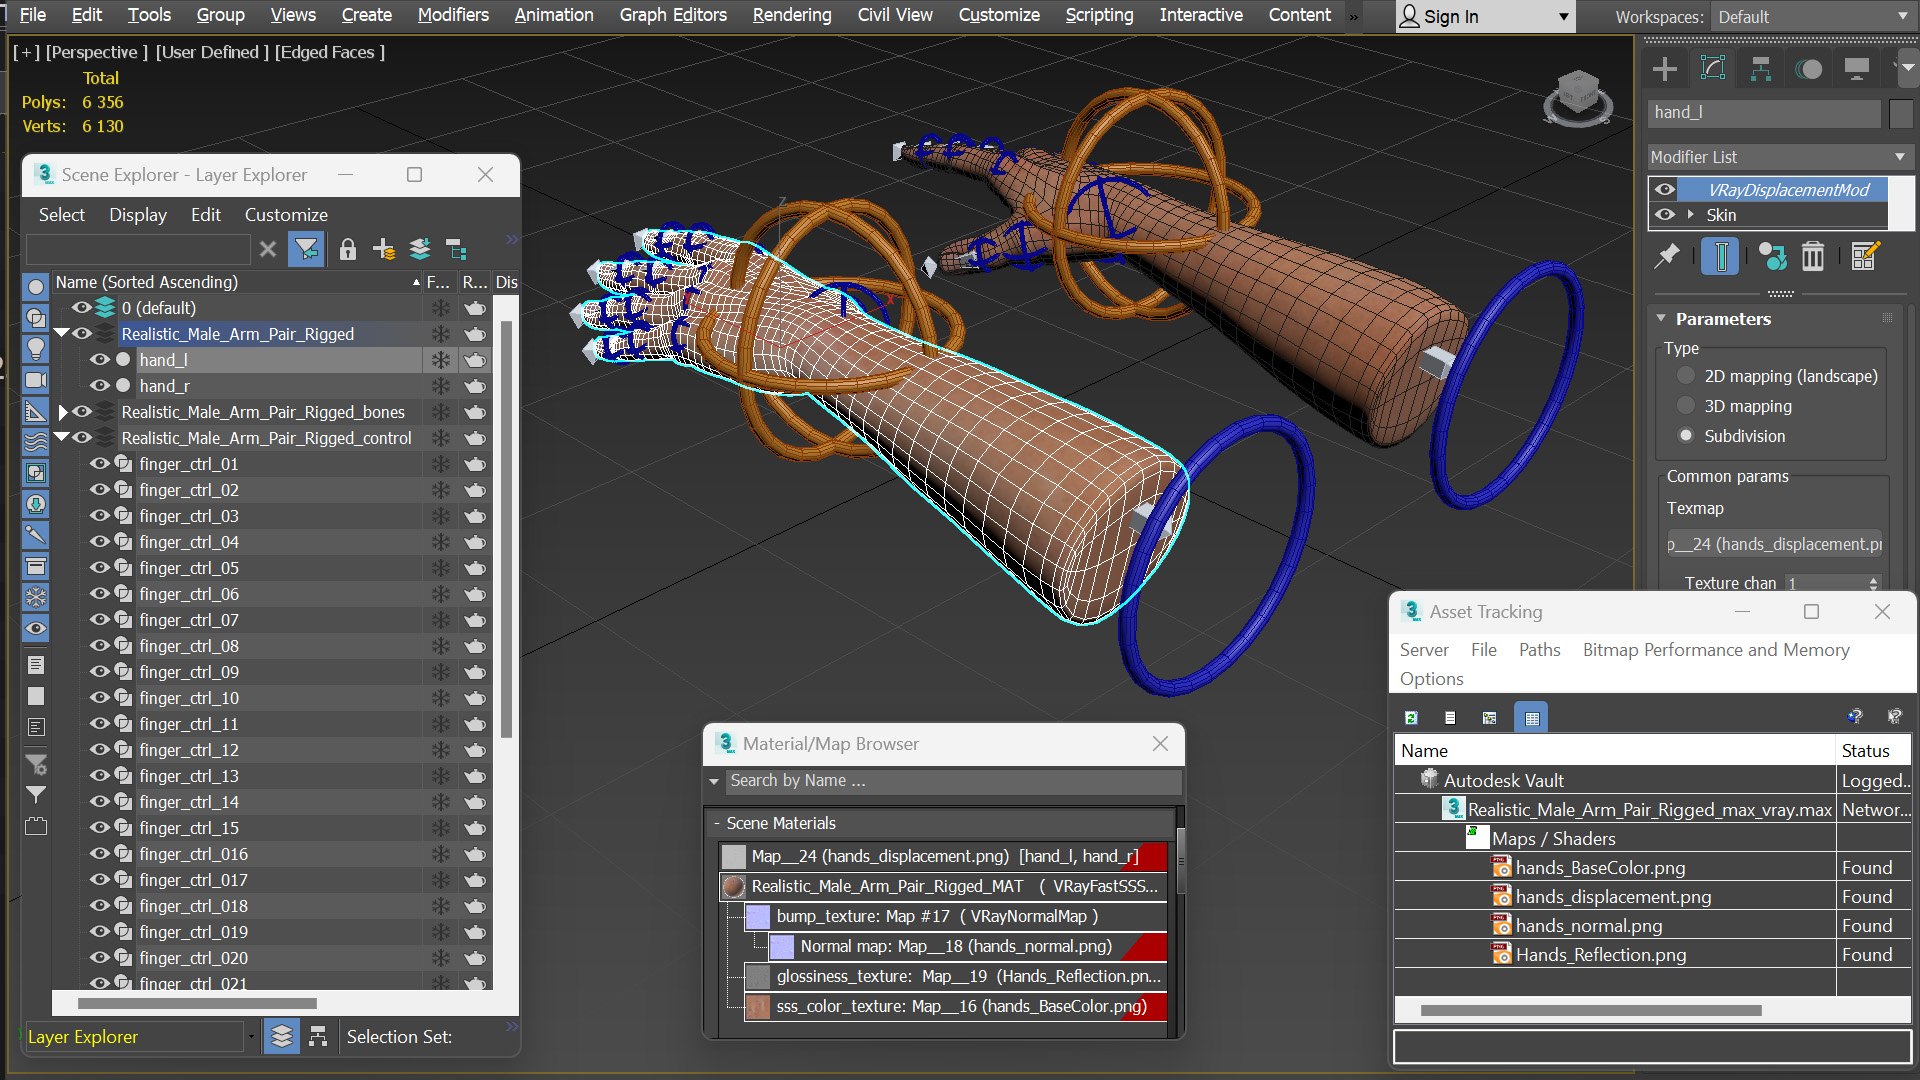Select 2D mapping (landscape) radio button

[x=1686, y=376]
